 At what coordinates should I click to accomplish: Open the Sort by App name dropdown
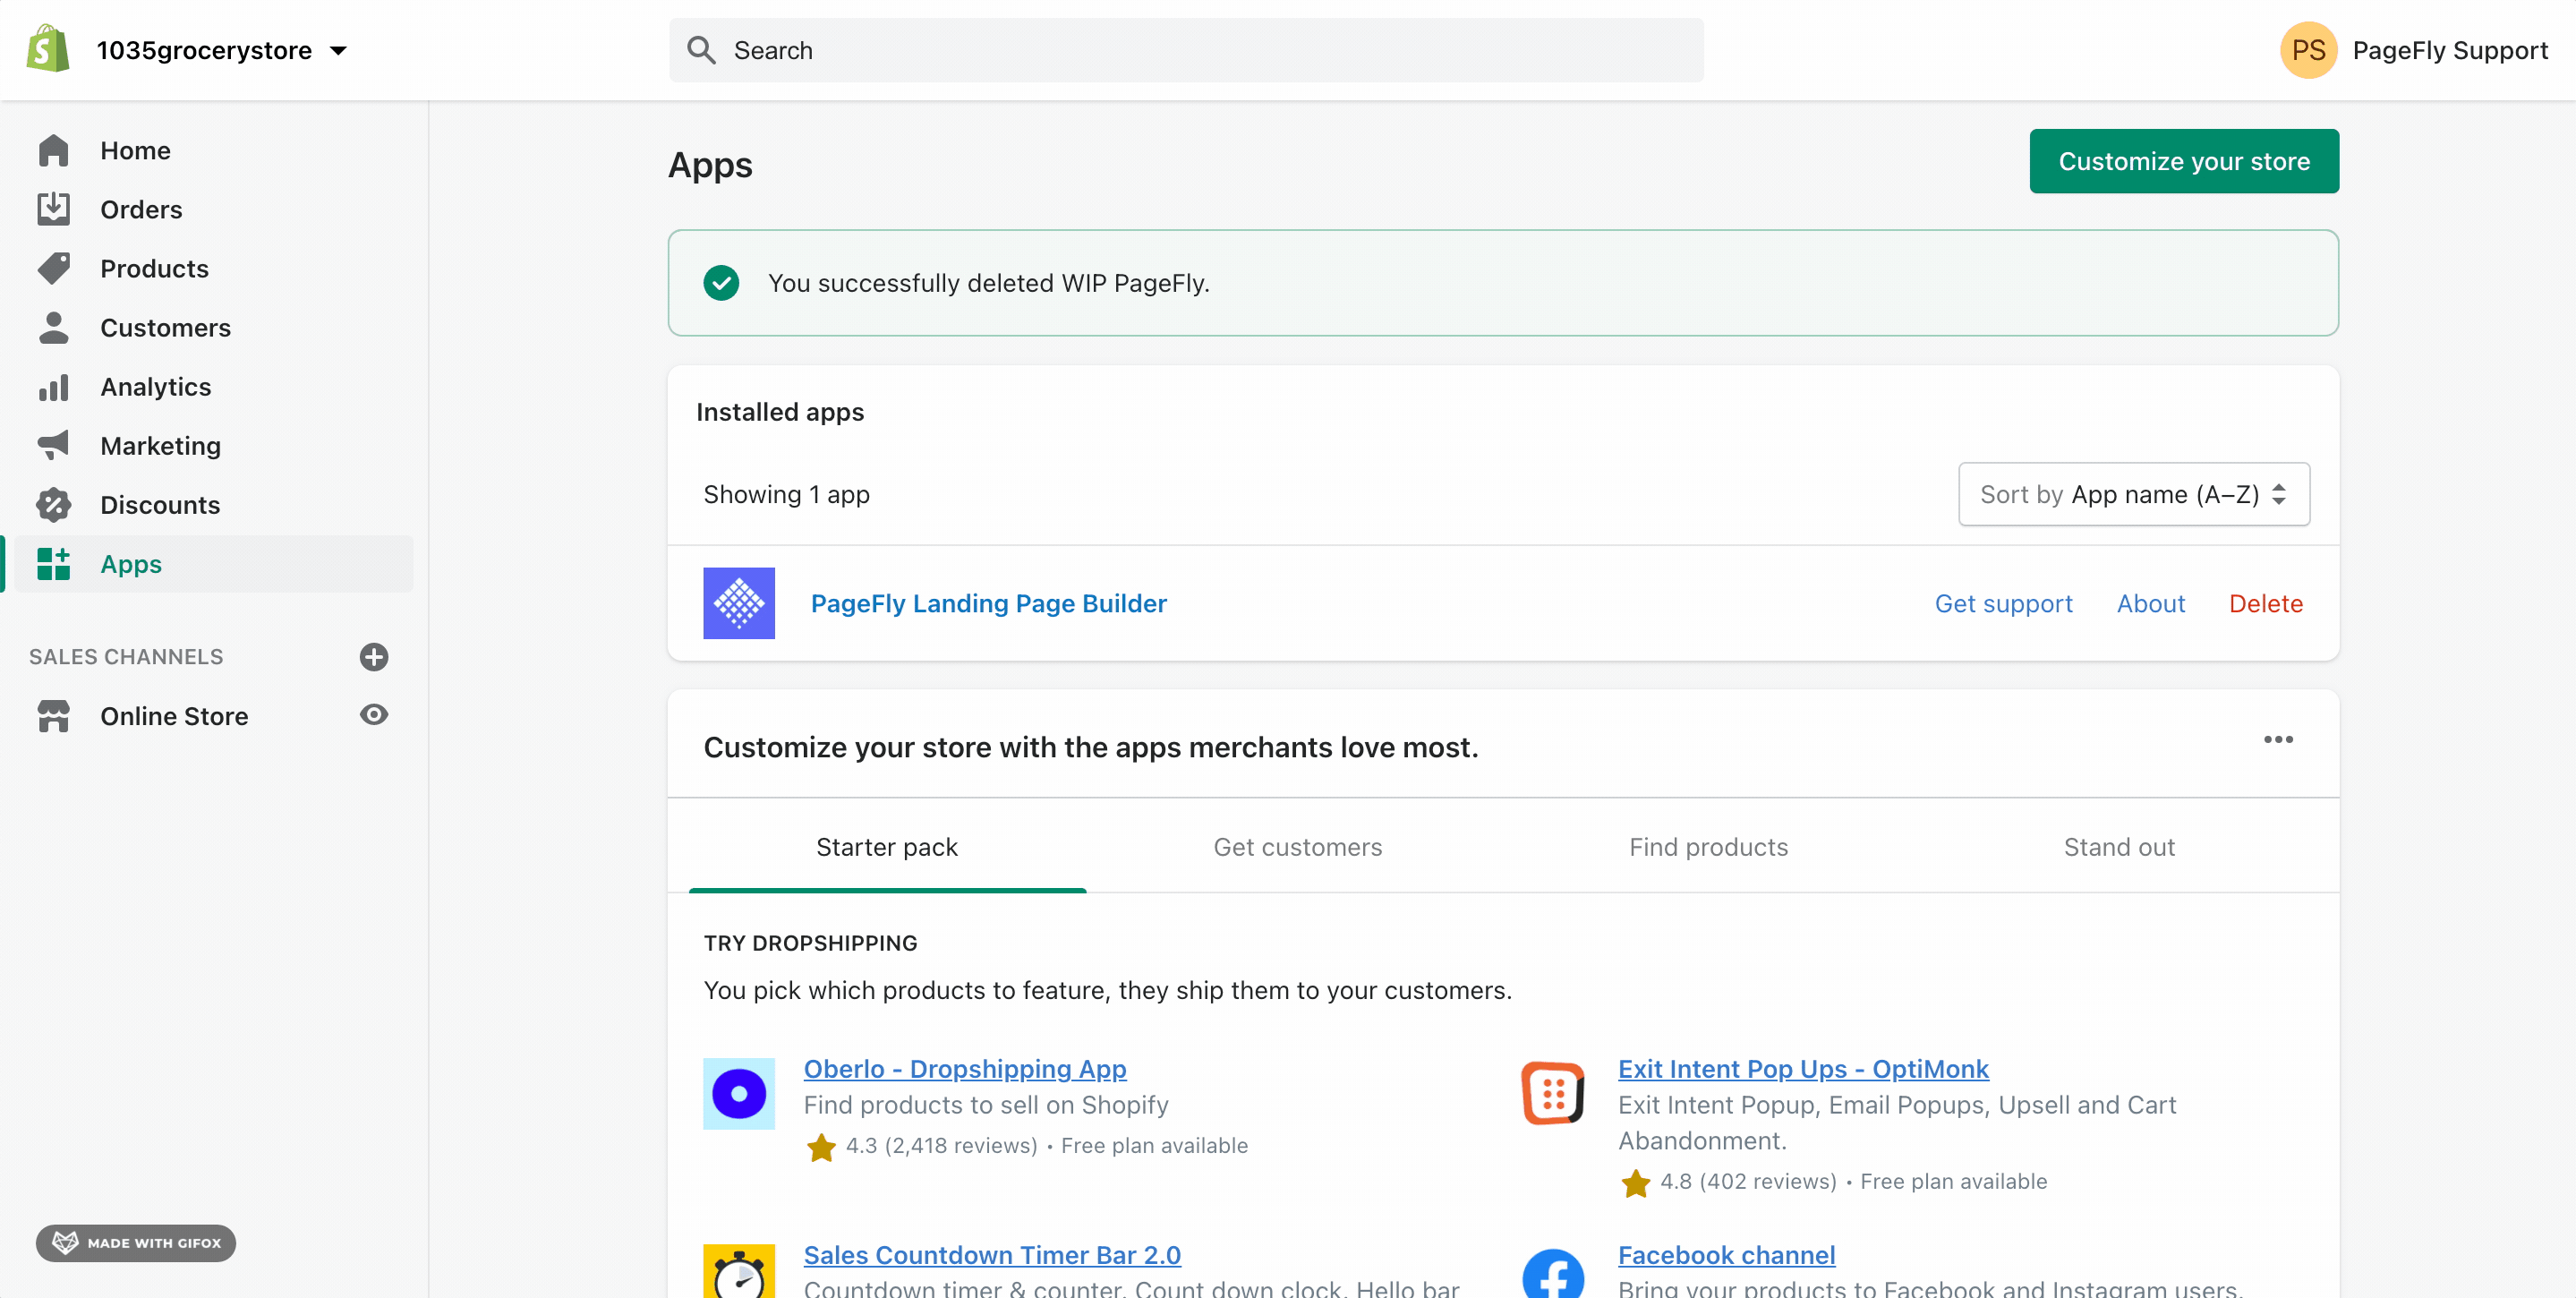point(2133,494)
